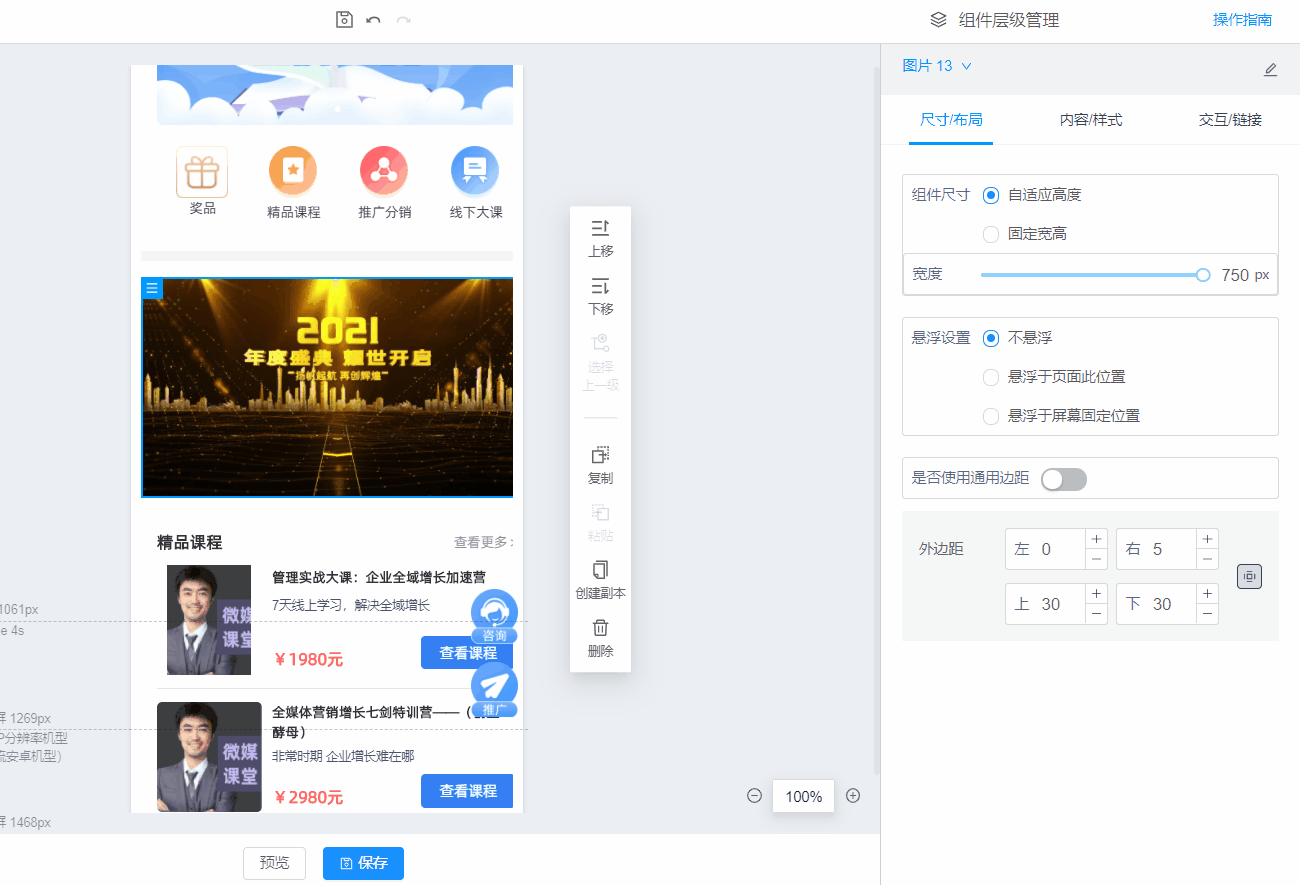This screenshot has height=885, width=1300.
Task: Select 不悬浮 radio option
Action: [x=991, y=338]
